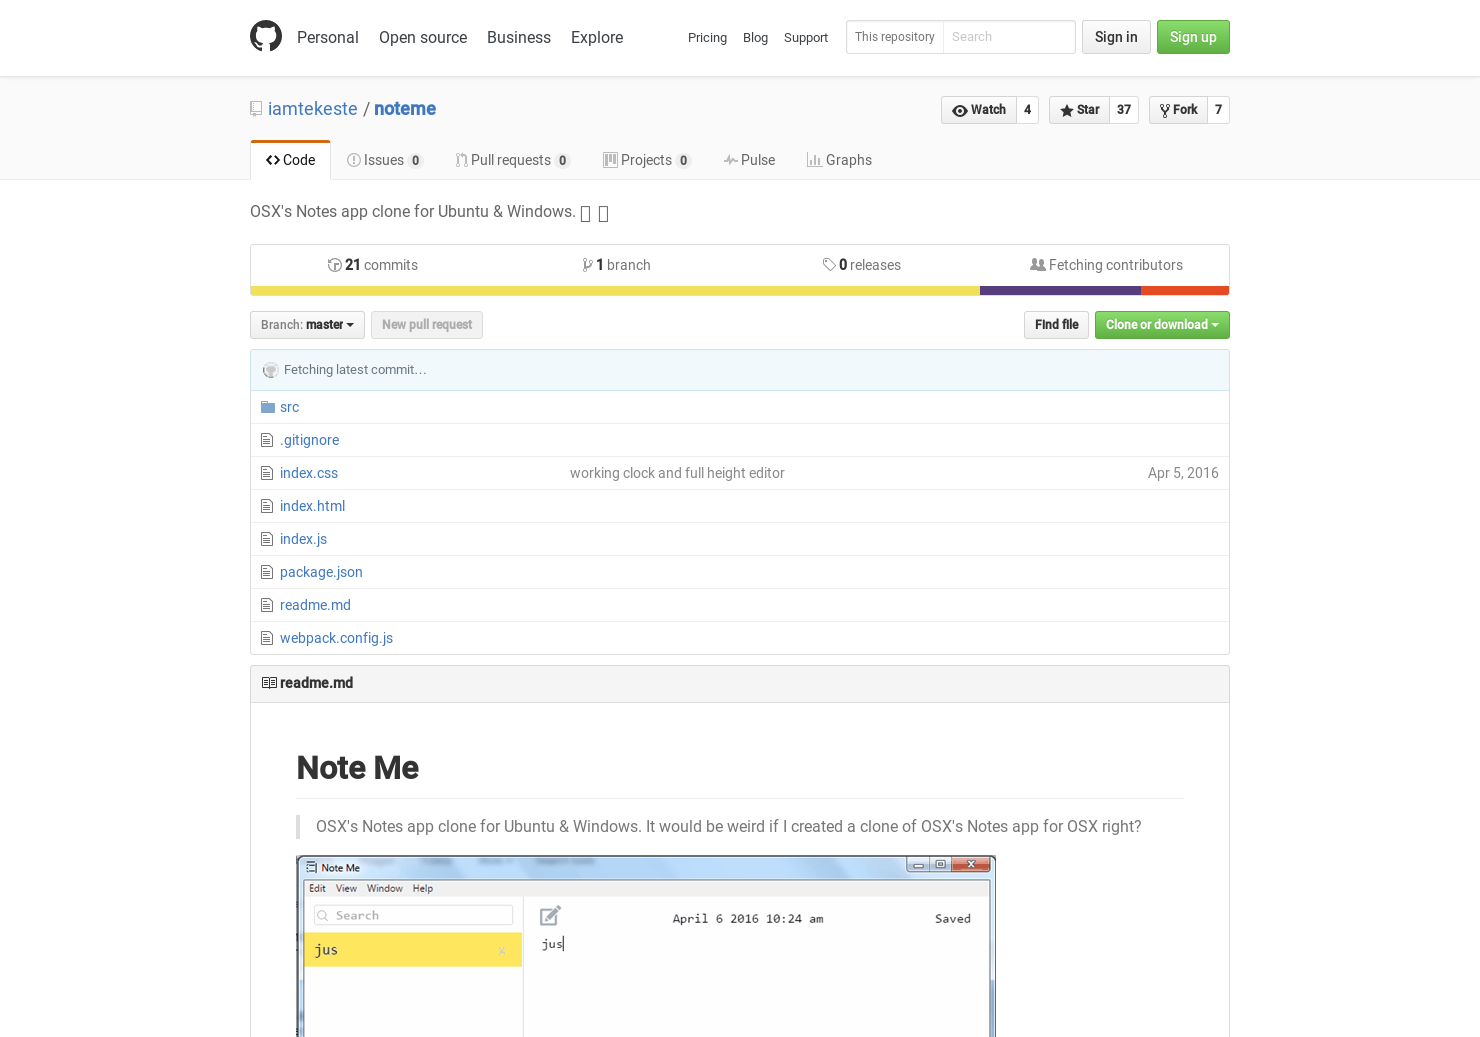Open the watchers count 4
Viewport: 1480px width, 1037px height.
pos(1027,110)
